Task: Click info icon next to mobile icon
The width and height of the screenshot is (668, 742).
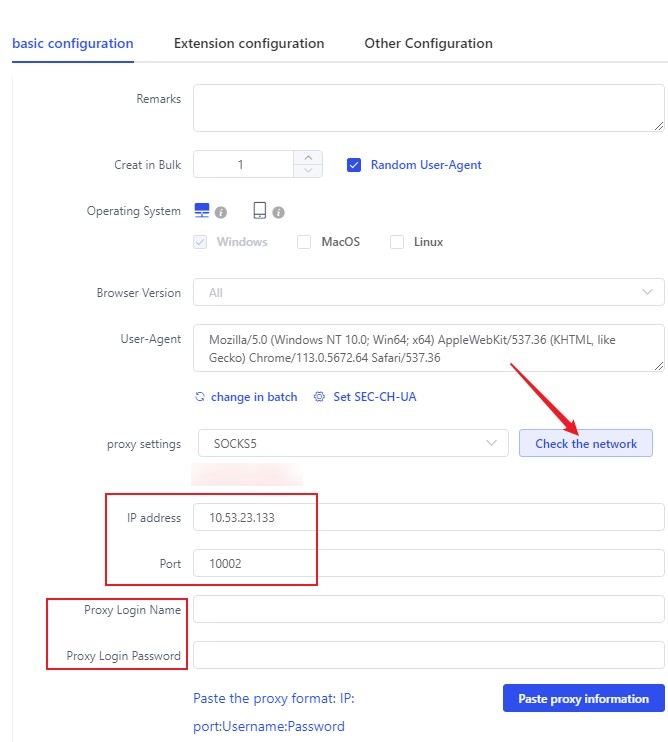Action: [x=279, y=213]
